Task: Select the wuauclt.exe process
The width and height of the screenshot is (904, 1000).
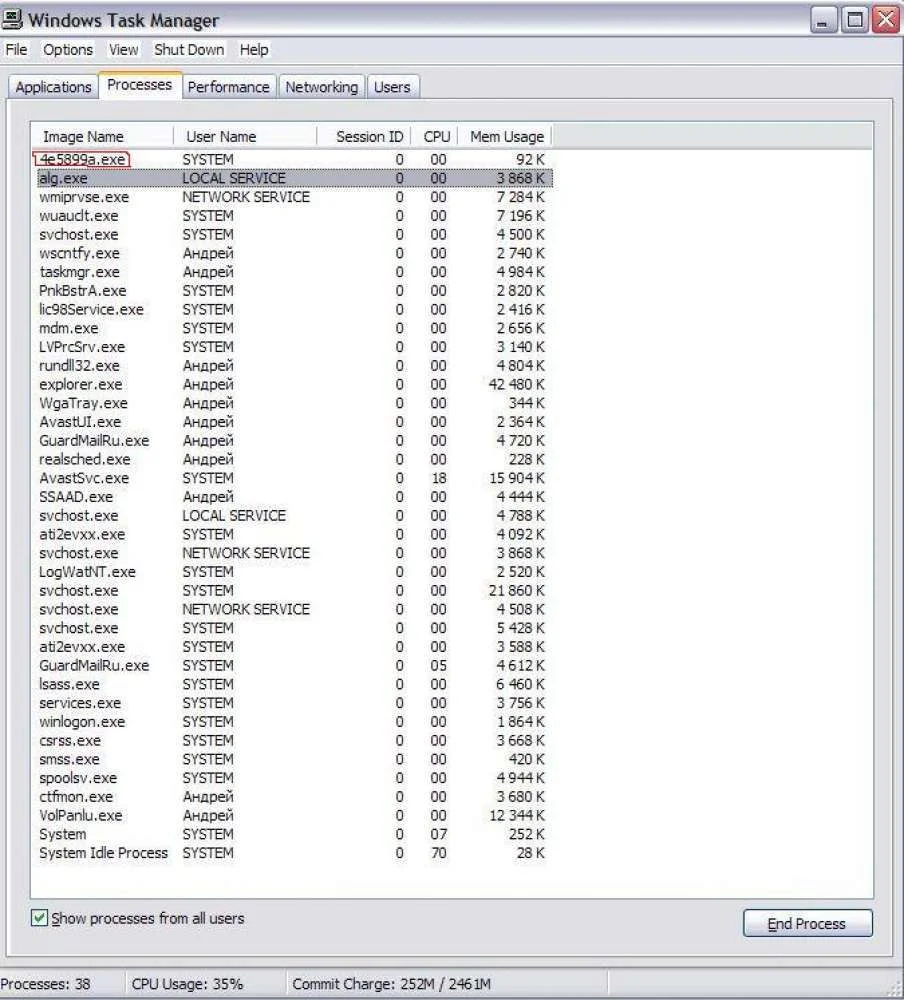Action: (x=293, y=216)
